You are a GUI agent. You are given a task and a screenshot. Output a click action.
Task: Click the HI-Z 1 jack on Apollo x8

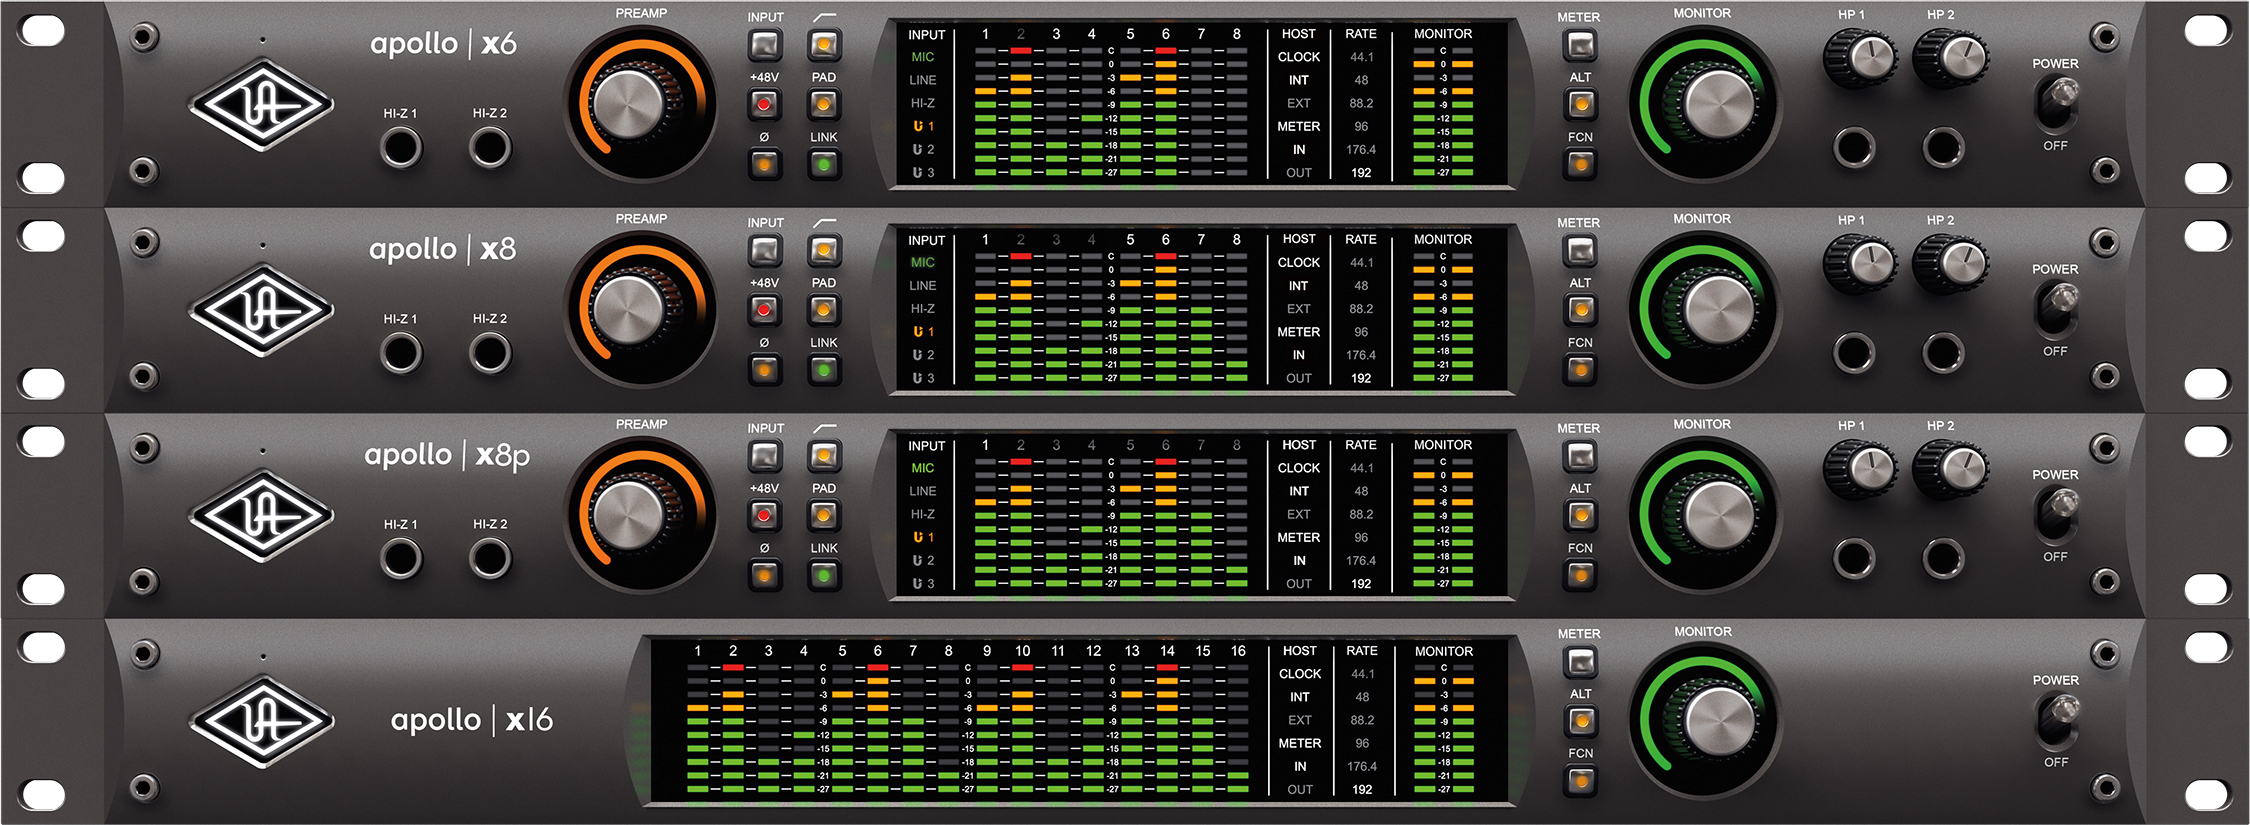click(x=401, y=353)
